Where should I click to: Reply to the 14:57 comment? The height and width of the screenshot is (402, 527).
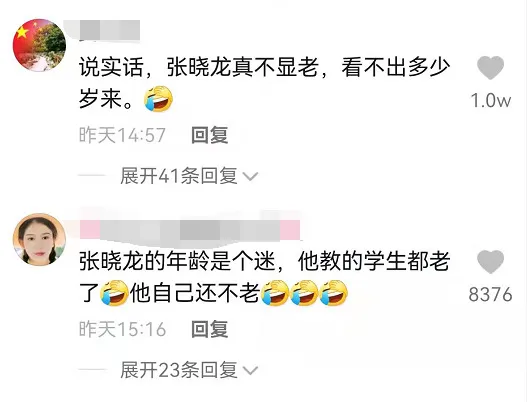click(x=210, y=135)
